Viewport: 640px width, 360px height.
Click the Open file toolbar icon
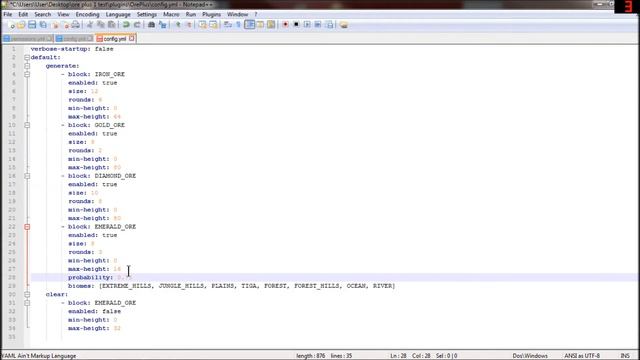[21, 25]
